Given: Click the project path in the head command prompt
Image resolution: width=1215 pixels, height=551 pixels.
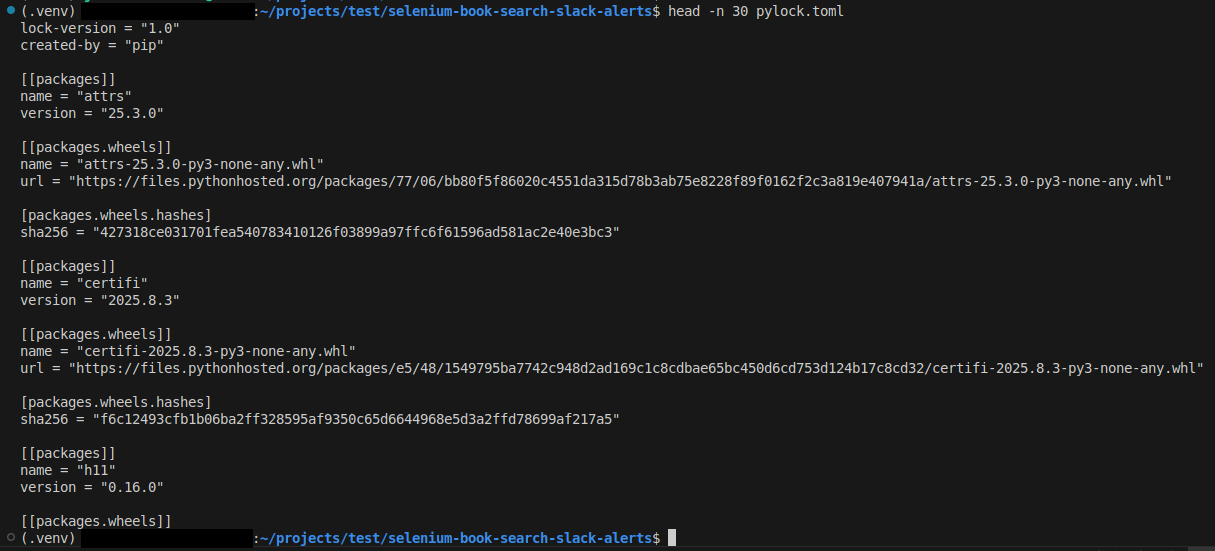Looking at the screenshot, I should (456, 11).
